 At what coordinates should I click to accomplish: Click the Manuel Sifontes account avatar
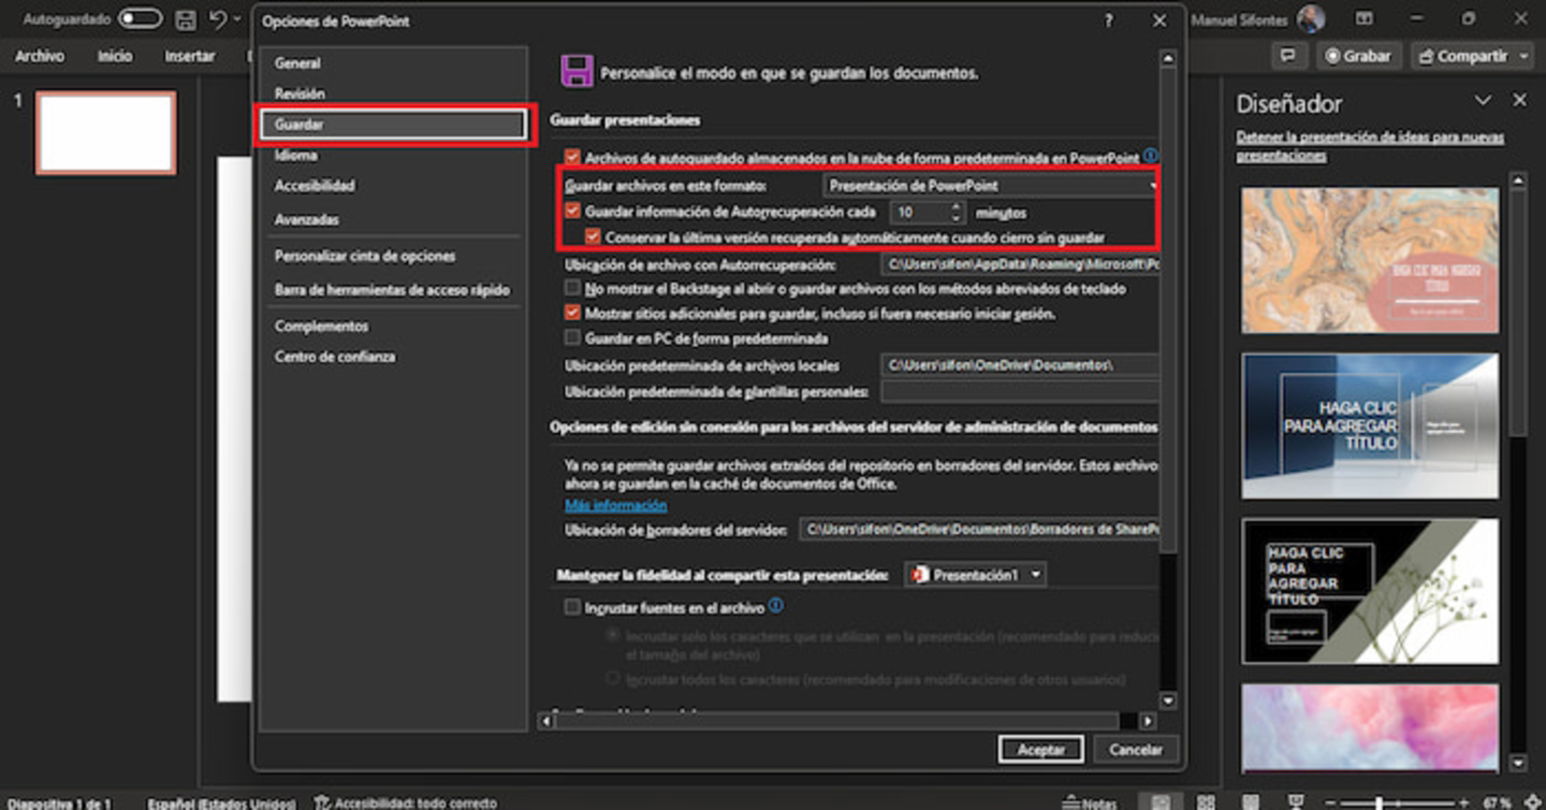coord(1311,19)
